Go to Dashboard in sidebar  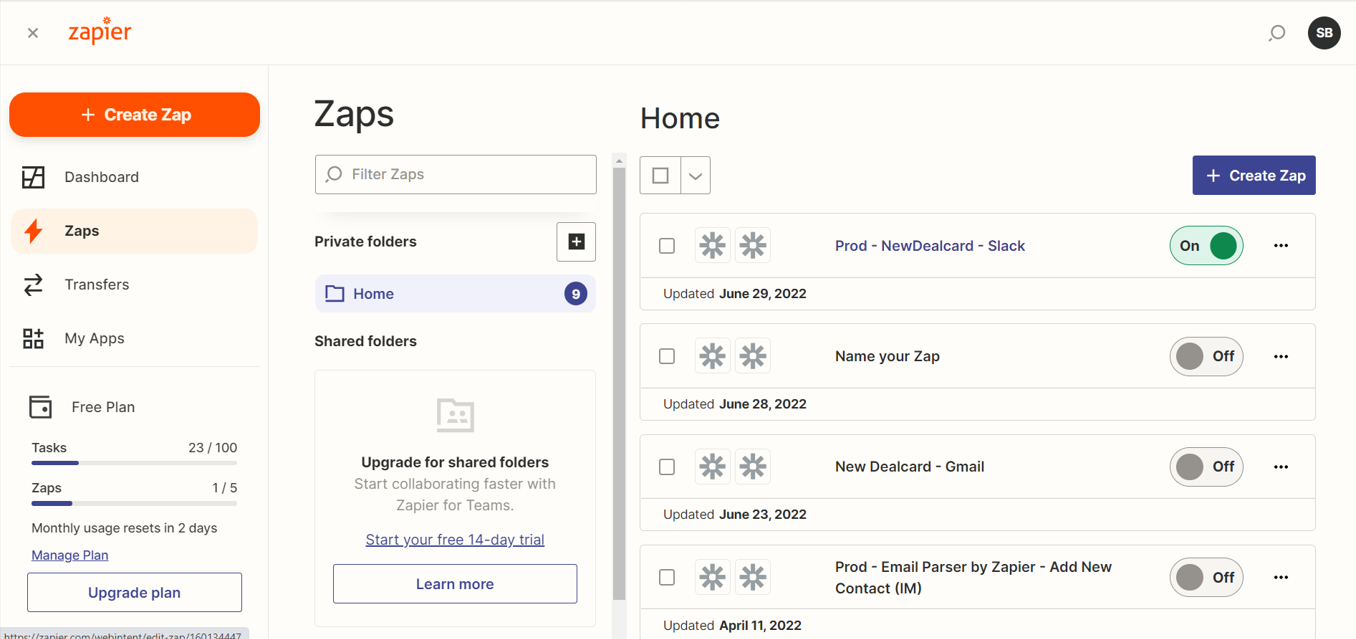pyautogui.click(x=134, y=177)
